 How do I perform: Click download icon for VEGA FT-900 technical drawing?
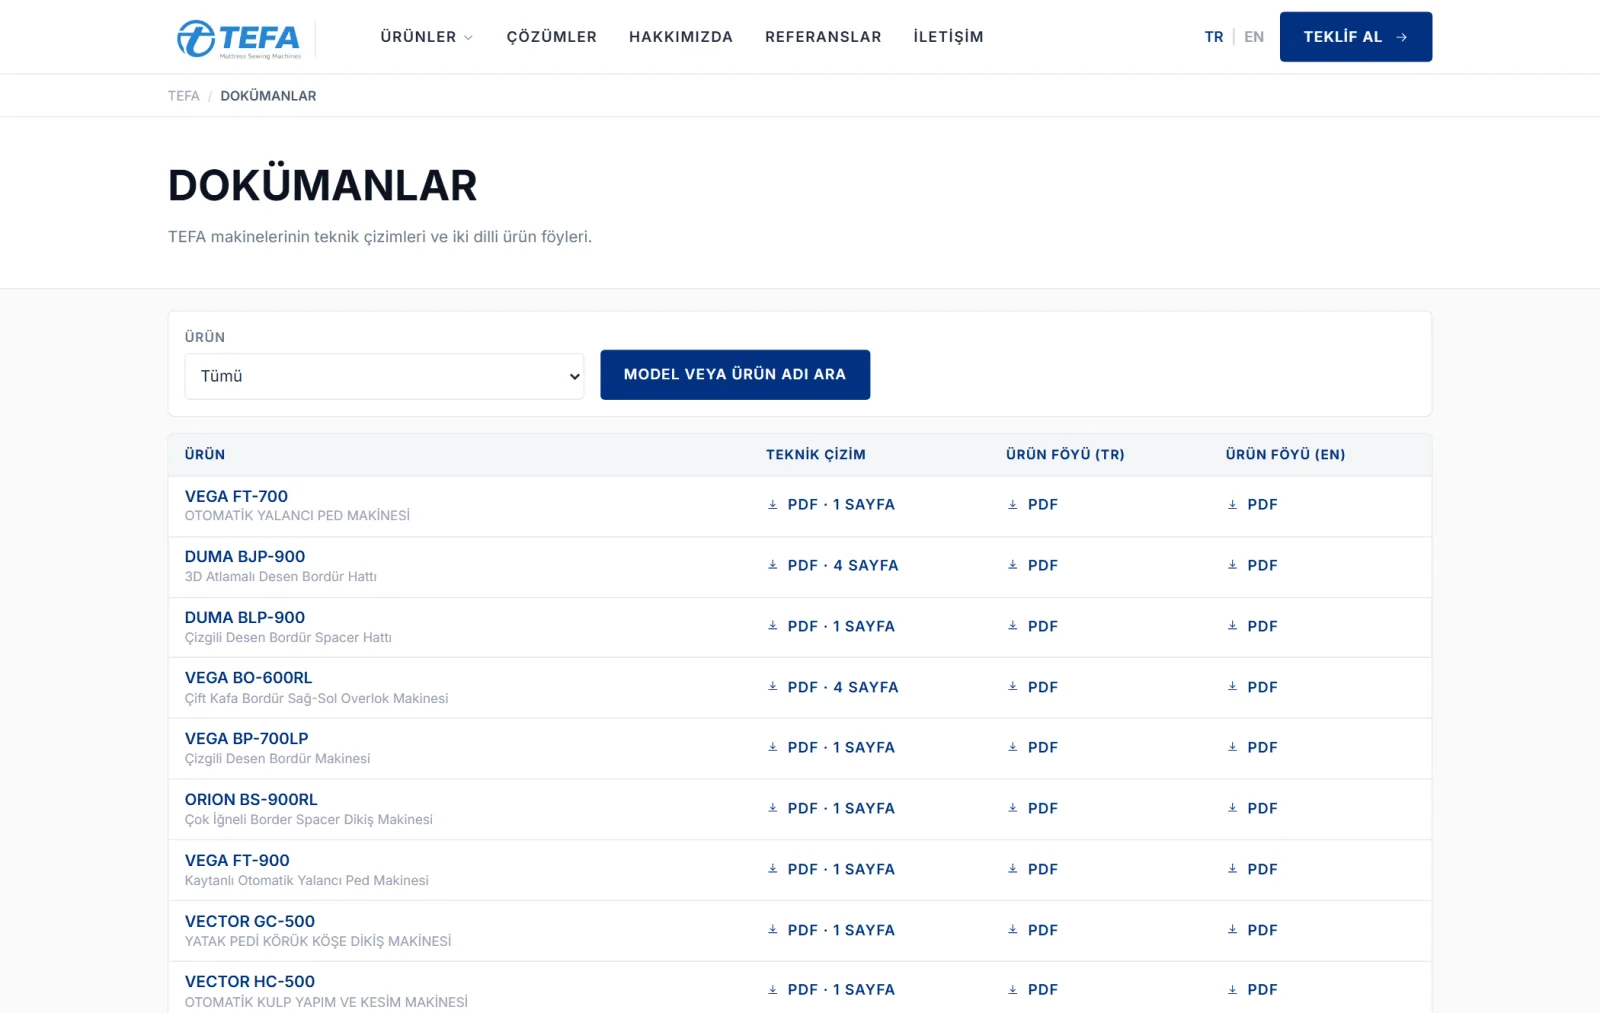pos(773,869)
